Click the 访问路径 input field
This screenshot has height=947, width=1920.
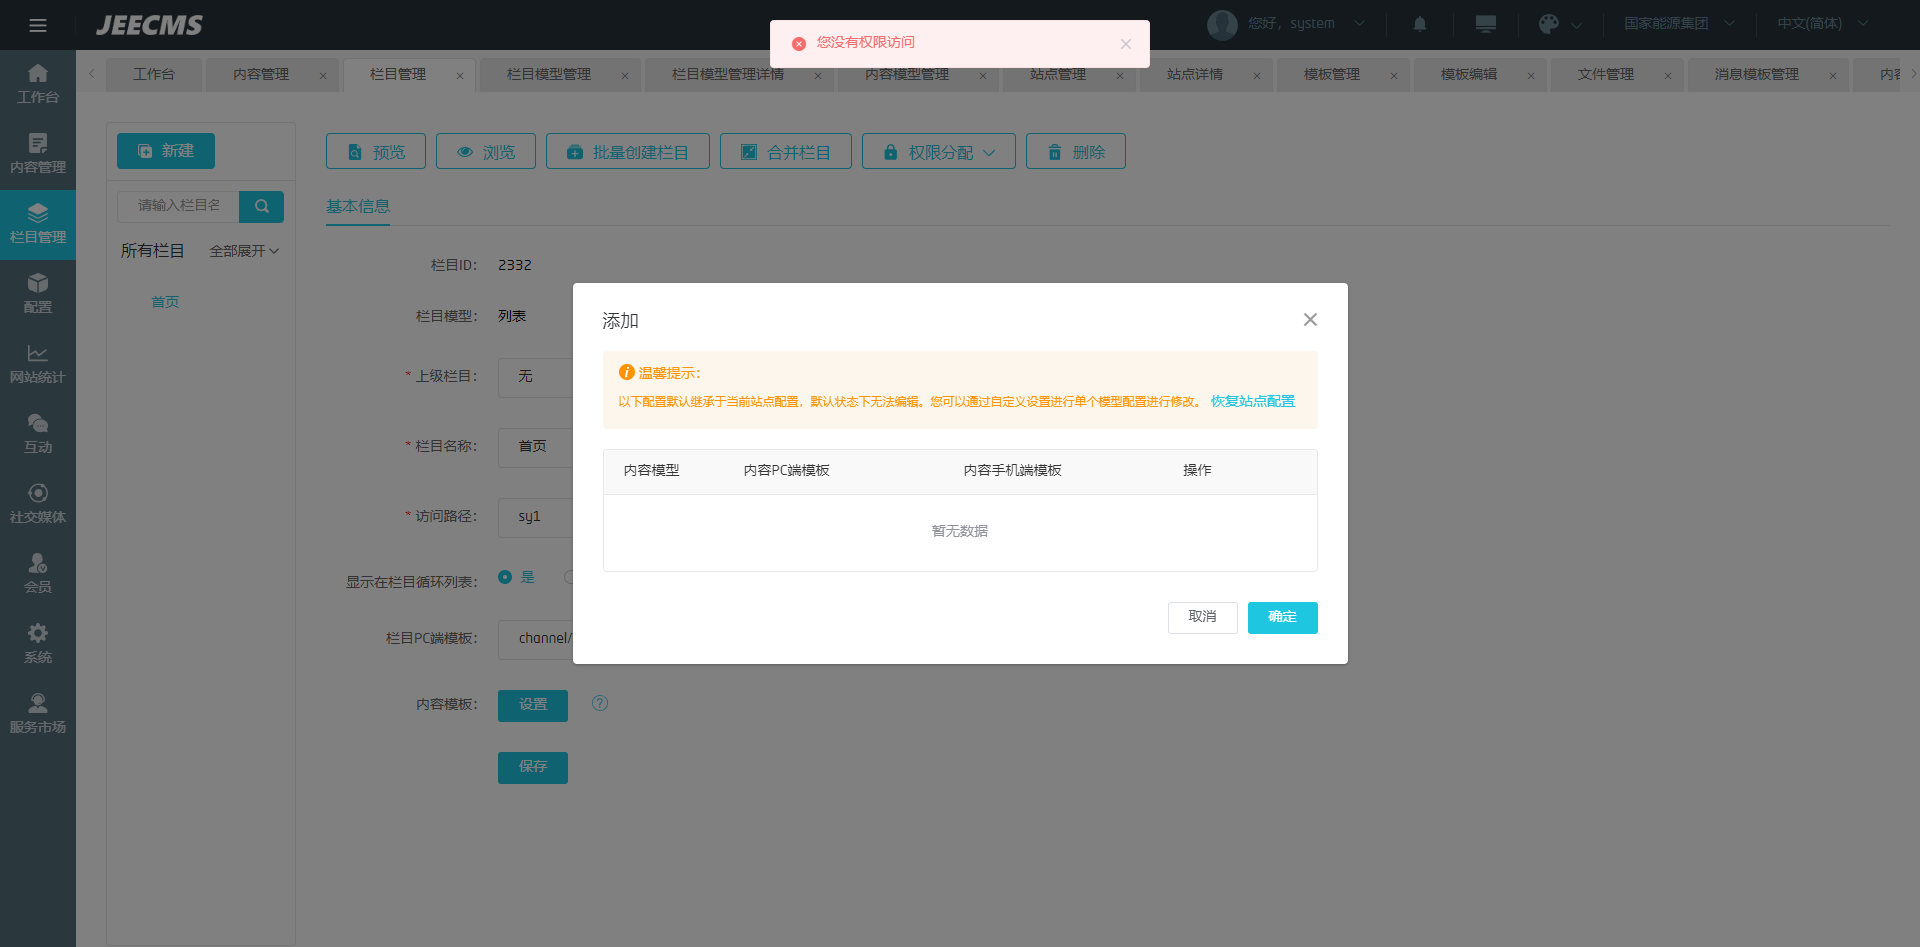click(536, 517)
